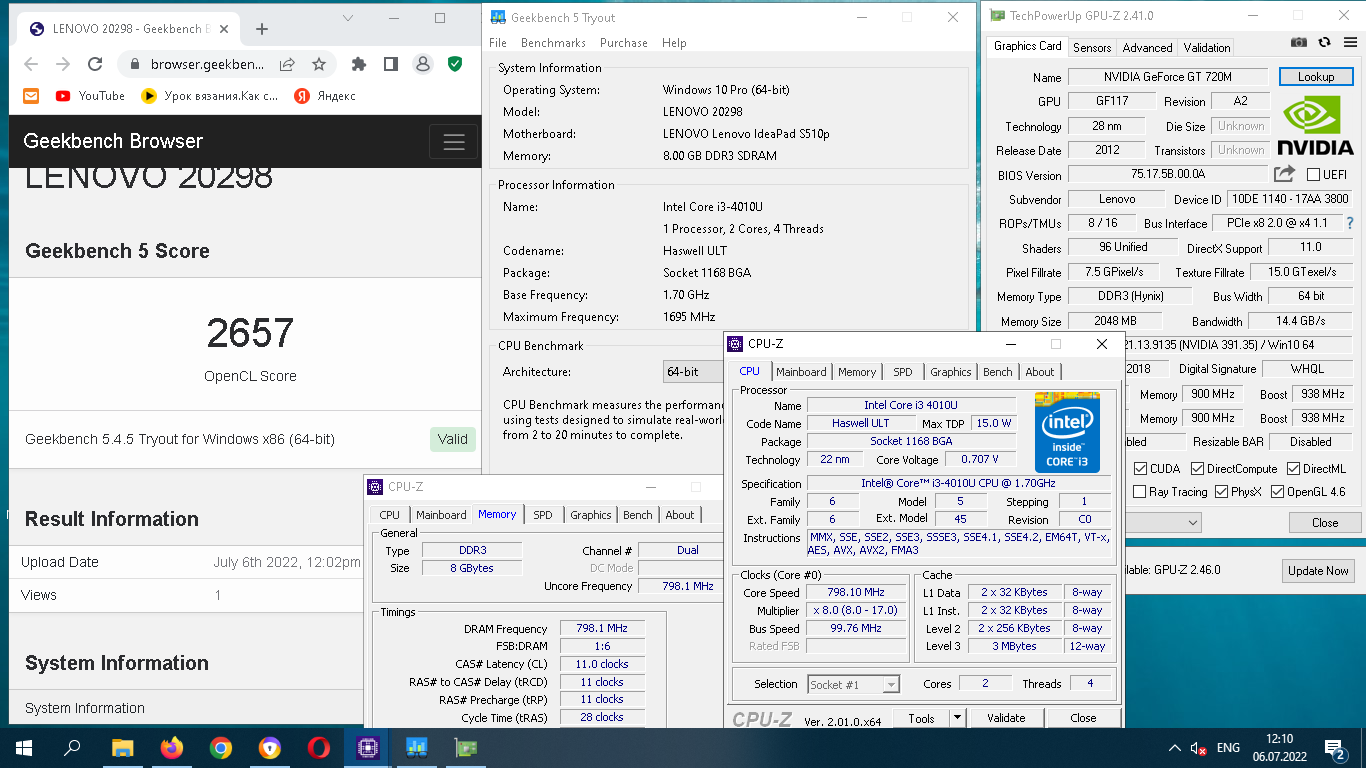This screenshot has width=1366, height=768.
Task: Click the green shield extension icon
Action: pyautogui.click(x=455, y=64)
